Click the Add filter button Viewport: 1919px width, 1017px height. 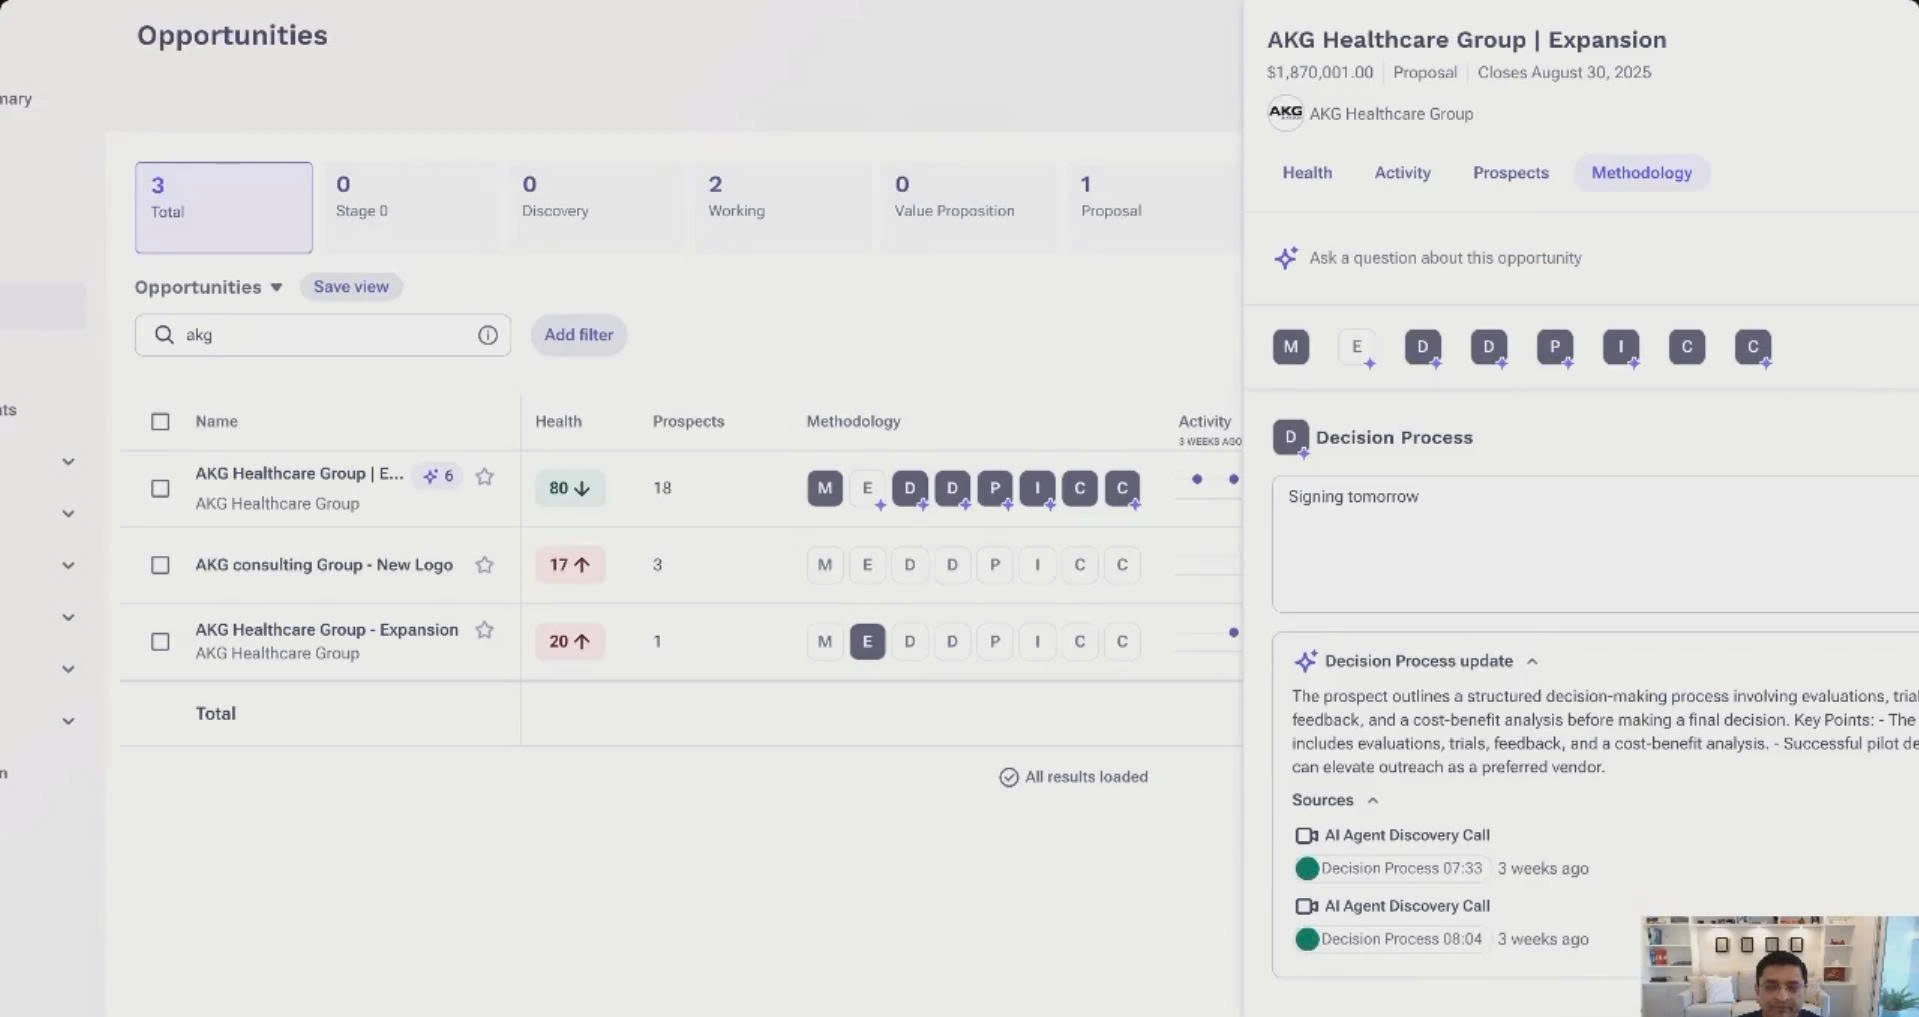coord(578,335)
